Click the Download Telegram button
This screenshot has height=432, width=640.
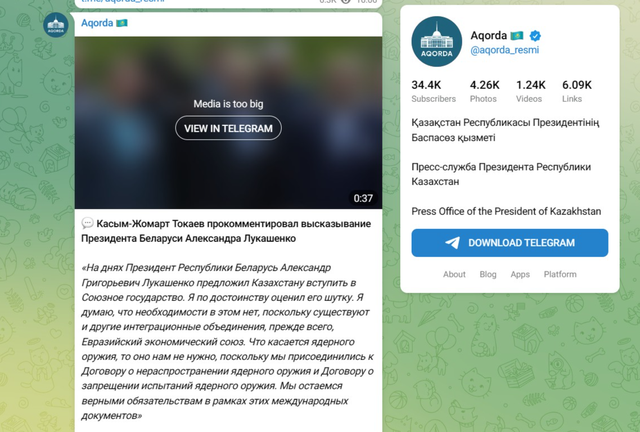point(509,243)
